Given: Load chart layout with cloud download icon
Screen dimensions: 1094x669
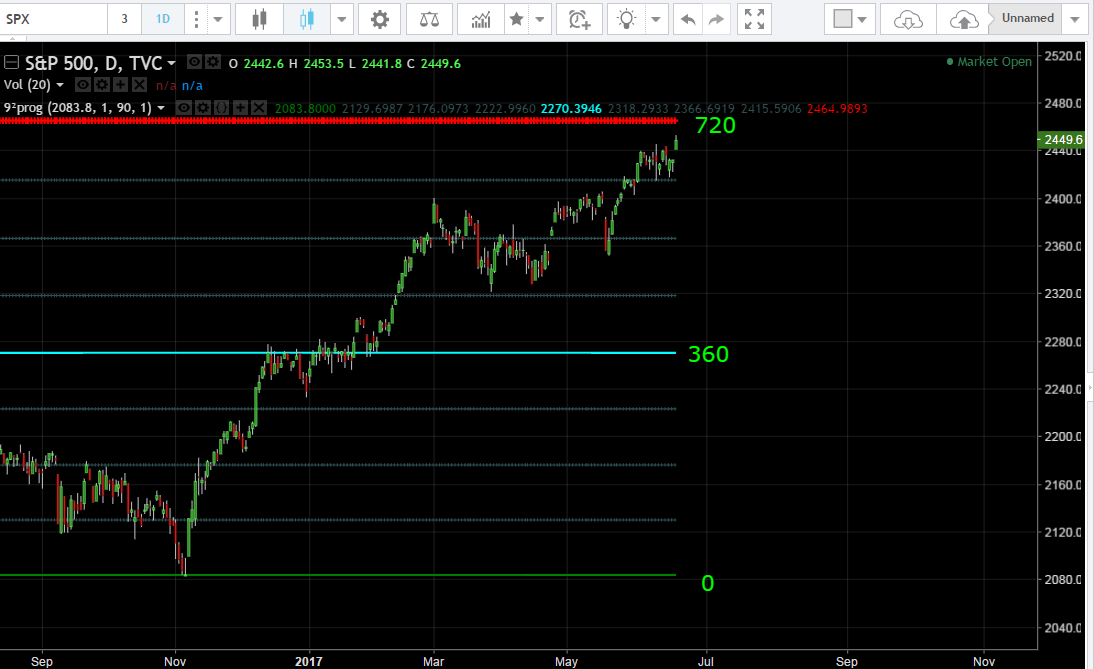Looking at the screenshot, I should 907,19.
